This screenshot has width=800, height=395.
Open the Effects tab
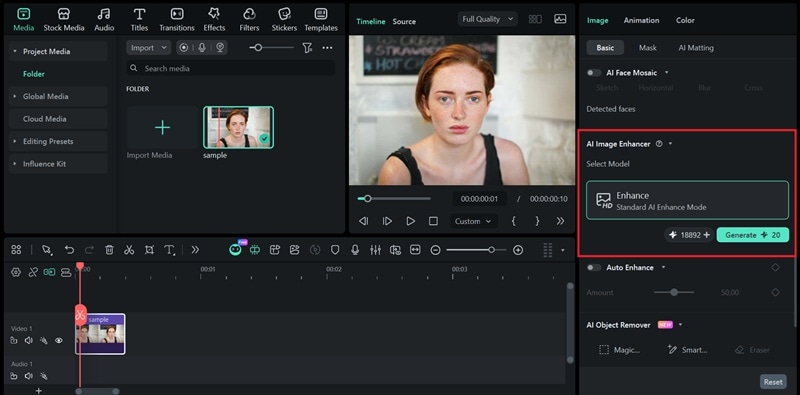(214, 20)
